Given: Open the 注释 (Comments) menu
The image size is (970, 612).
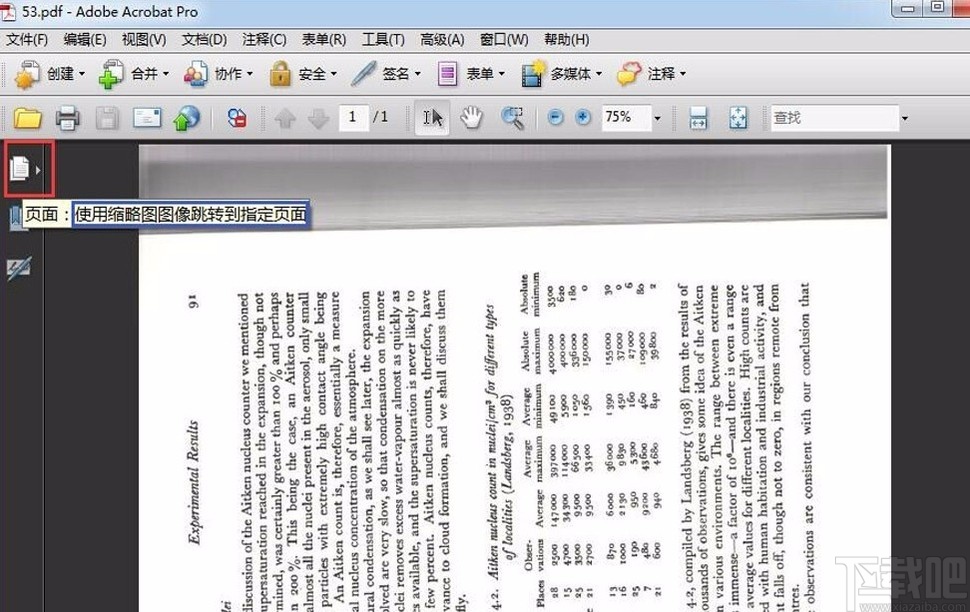Looking at the screenshot, I should tap(263, 39).
